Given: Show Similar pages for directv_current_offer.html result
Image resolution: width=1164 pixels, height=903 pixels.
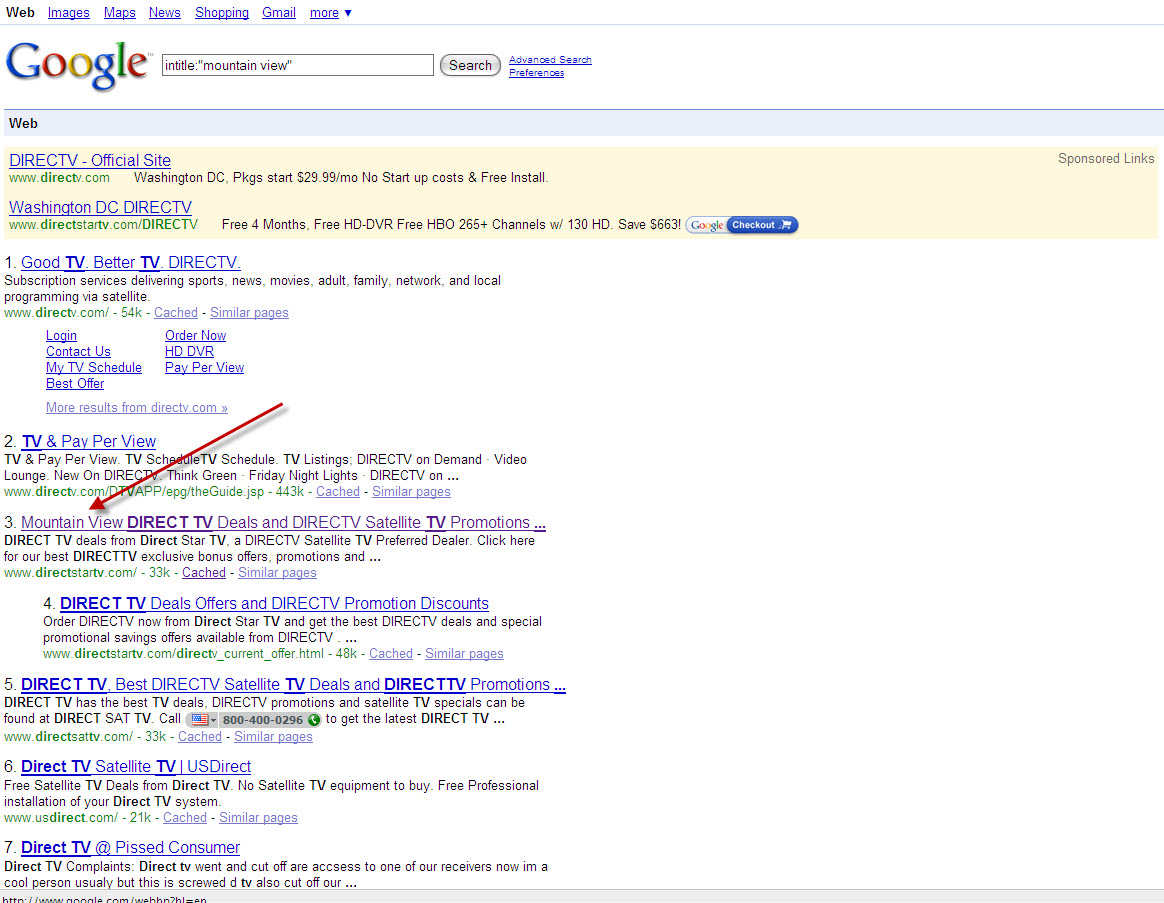Looking at the screenshot, I should point(464,653).
